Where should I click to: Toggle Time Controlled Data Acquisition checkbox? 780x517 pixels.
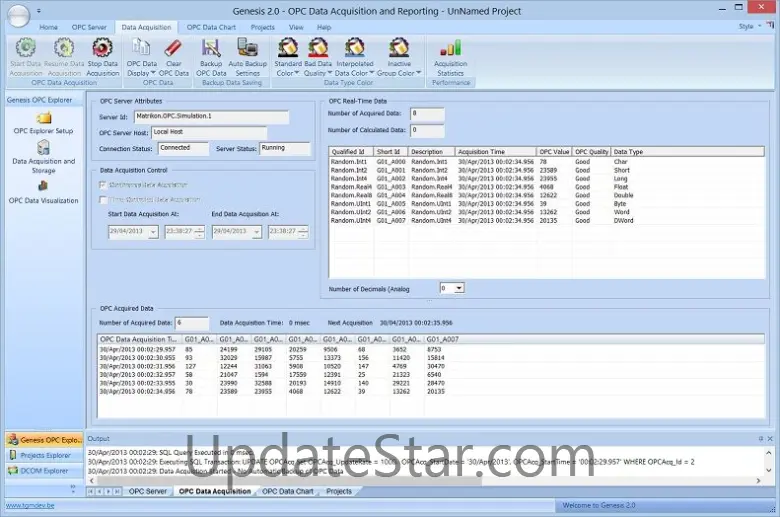pos(103,200)
